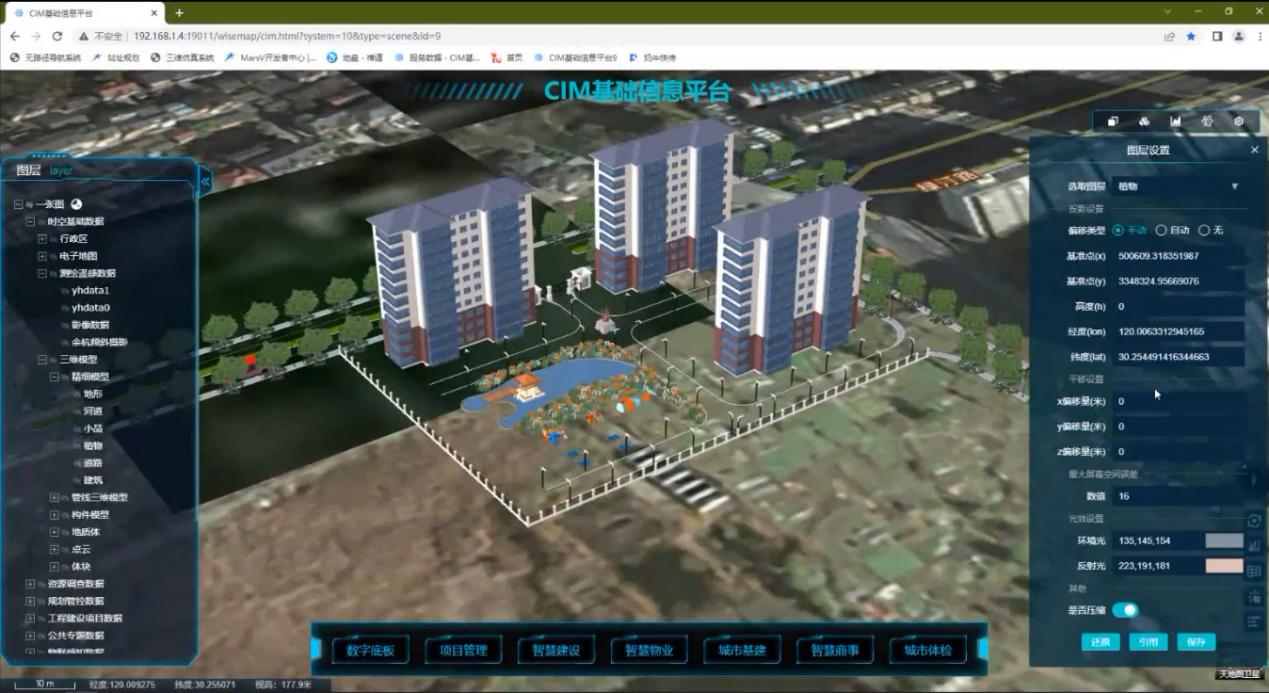Screen dimensions: 1269x693
Task: Click the stacked layers icon in top toolbar
Action: point(1112,122)
